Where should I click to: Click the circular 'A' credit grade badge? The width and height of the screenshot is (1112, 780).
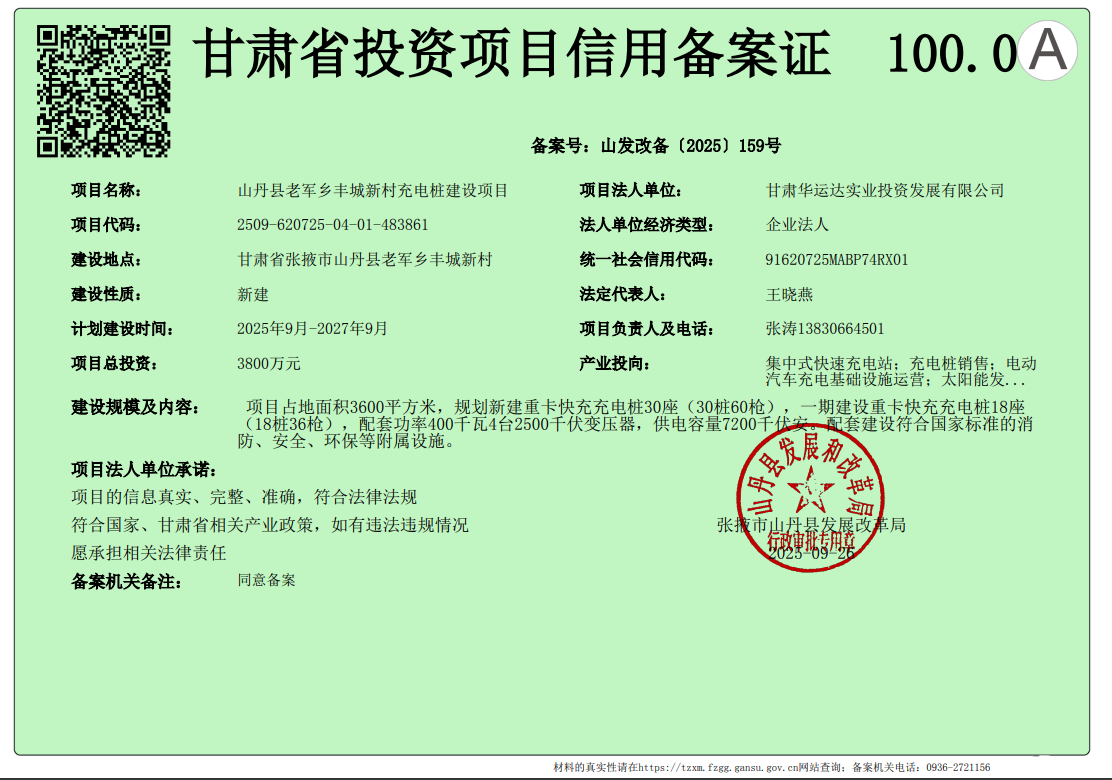tap(1048, 51)
